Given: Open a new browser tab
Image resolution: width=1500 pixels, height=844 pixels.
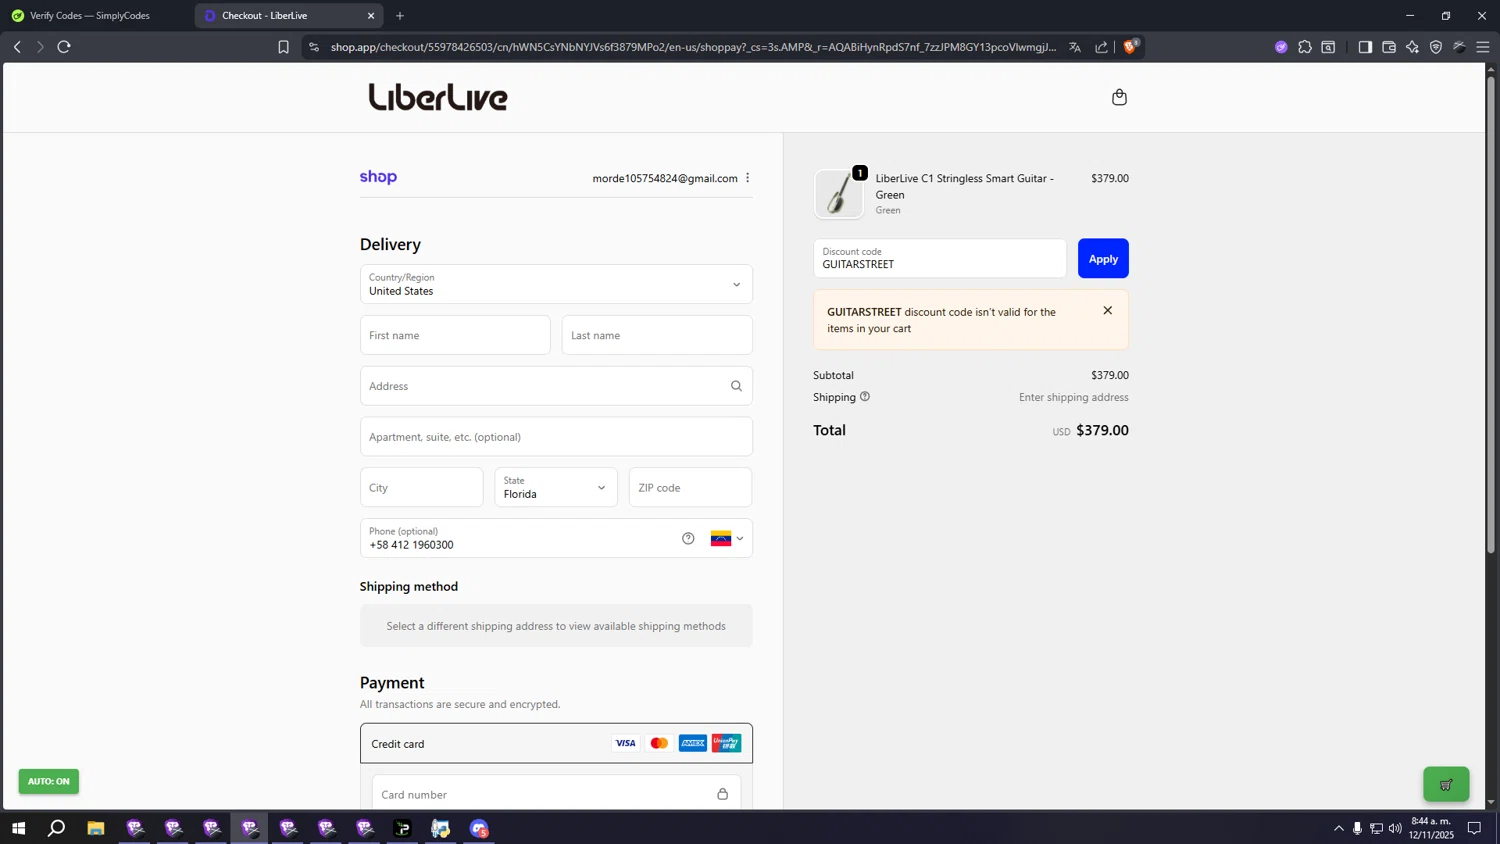Looking at the screenshot, I should click(400, 16).
